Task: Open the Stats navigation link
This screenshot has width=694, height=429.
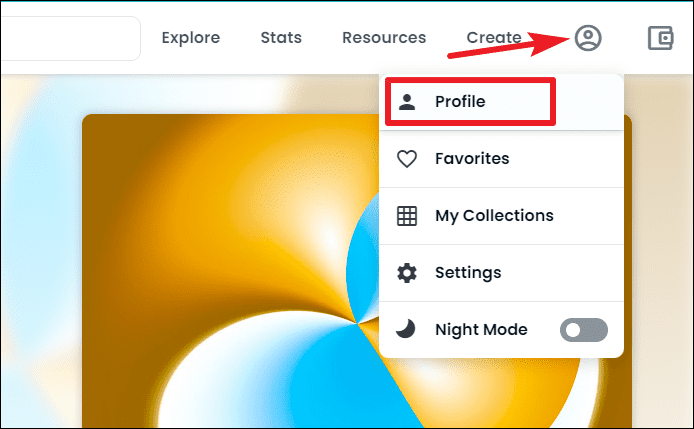Action: click(x=281, y=38)
